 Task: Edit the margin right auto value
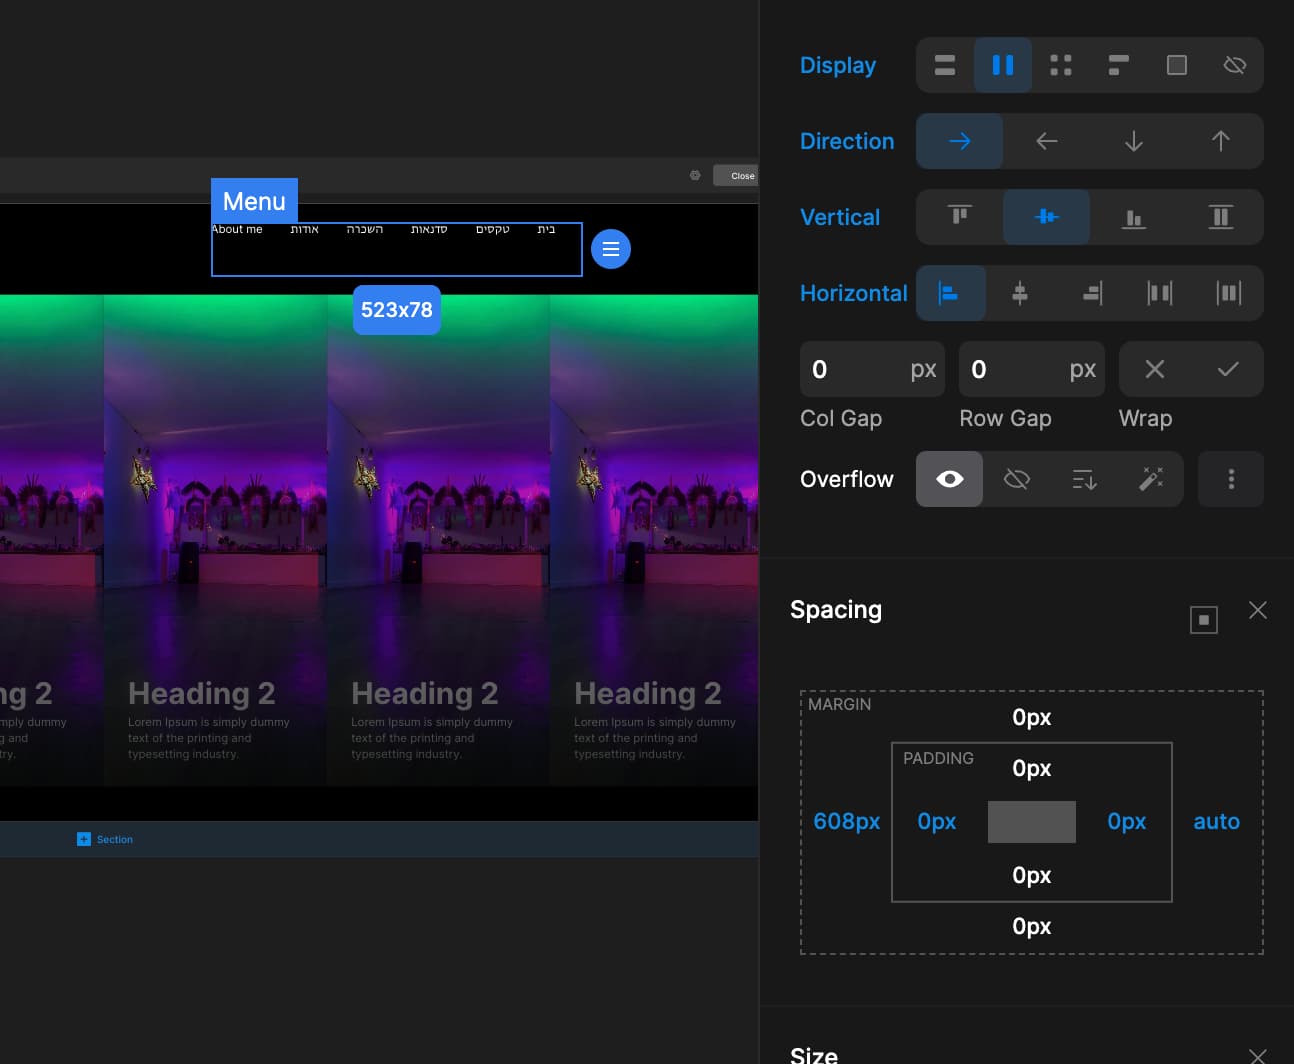1217,821
